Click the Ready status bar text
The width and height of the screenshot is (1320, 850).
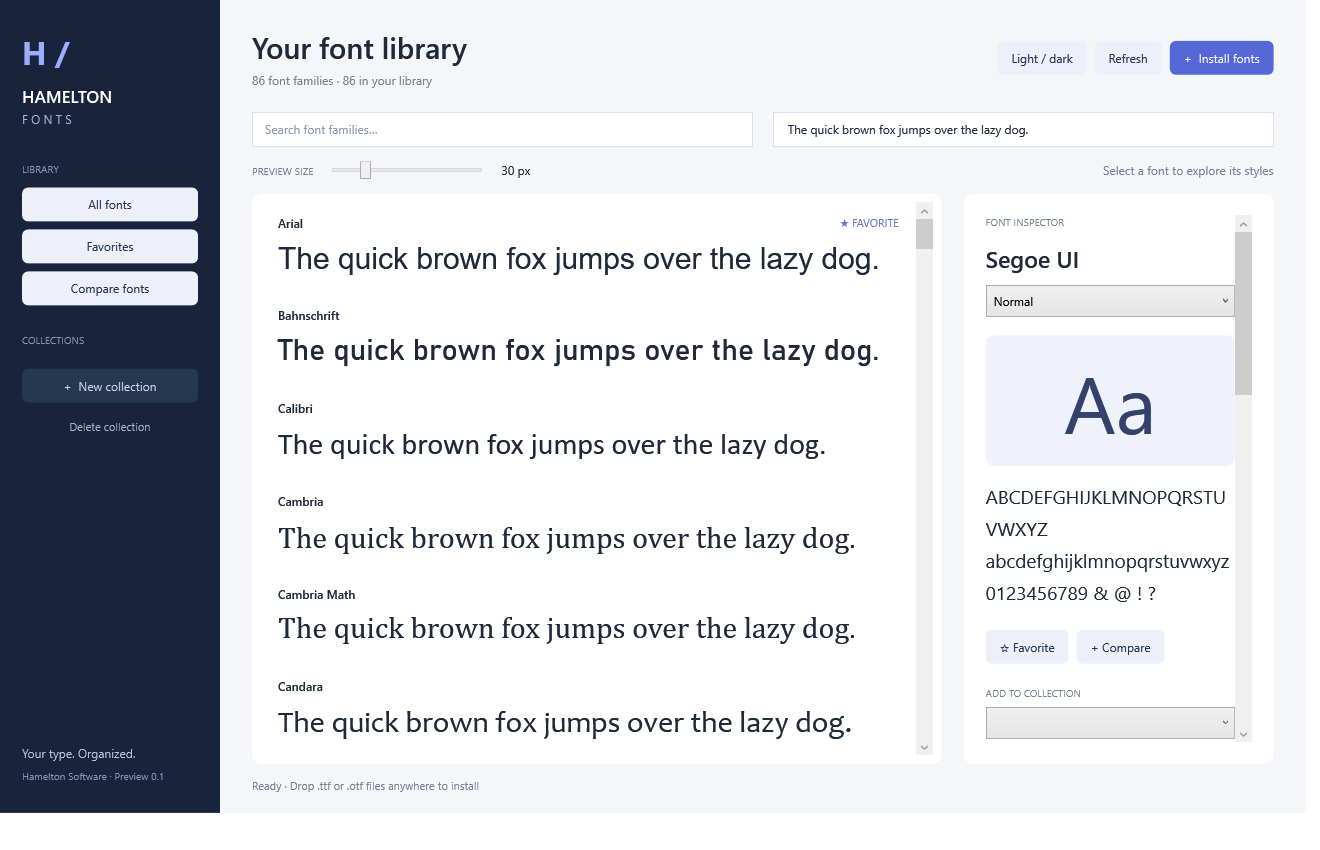(365, 786)
